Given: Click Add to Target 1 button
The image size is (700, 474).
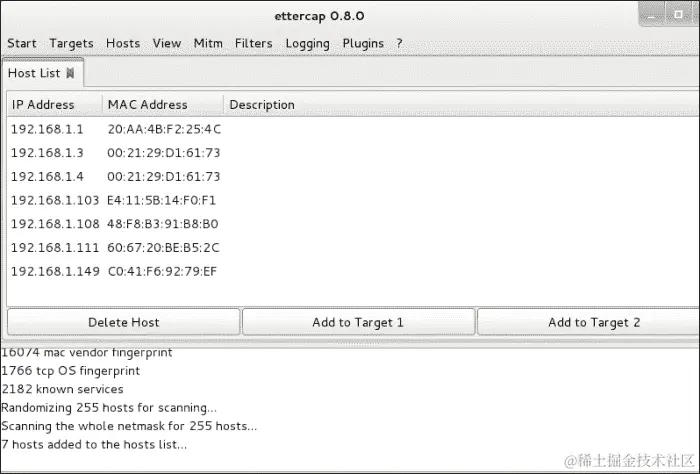Looking at the screenshot, I should (358, 322).
